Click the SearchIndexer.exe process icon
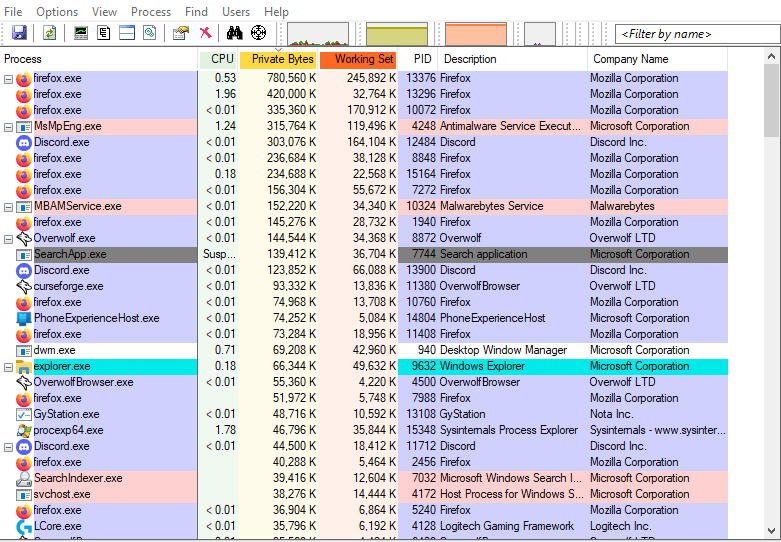Viewport: 781px width, 542px height. 24,479
